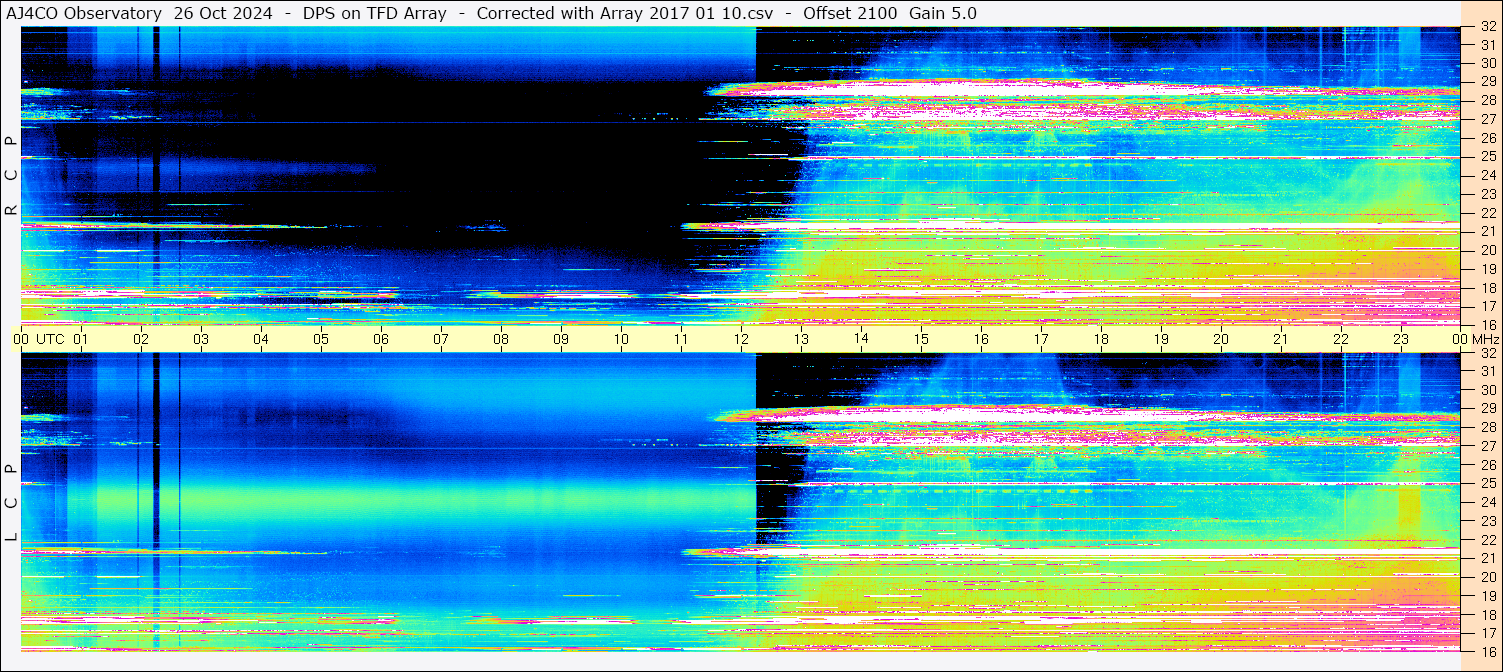Pick the 25 MHz label of LCP plot
Screen dimensions: 1503x672
1487,484
